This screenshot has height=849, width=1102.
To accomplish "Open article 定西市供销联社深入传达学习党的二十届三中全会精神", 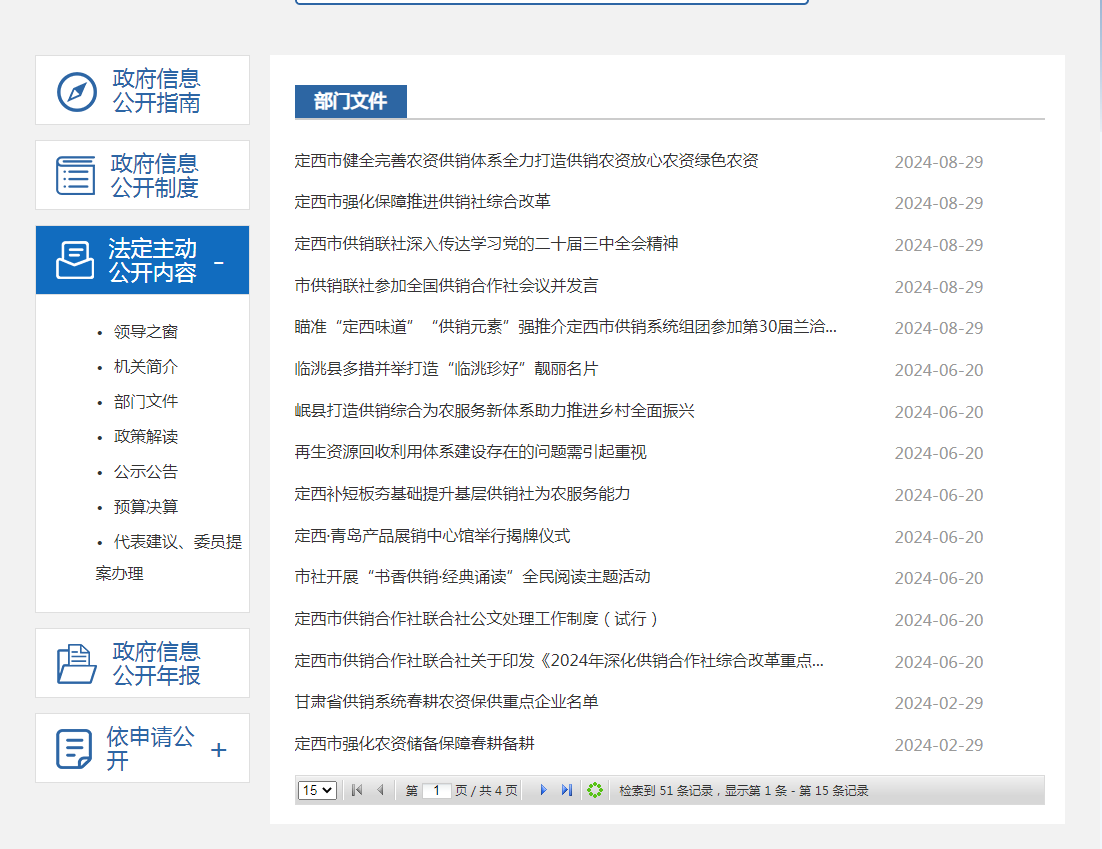I will coord(486,244).
